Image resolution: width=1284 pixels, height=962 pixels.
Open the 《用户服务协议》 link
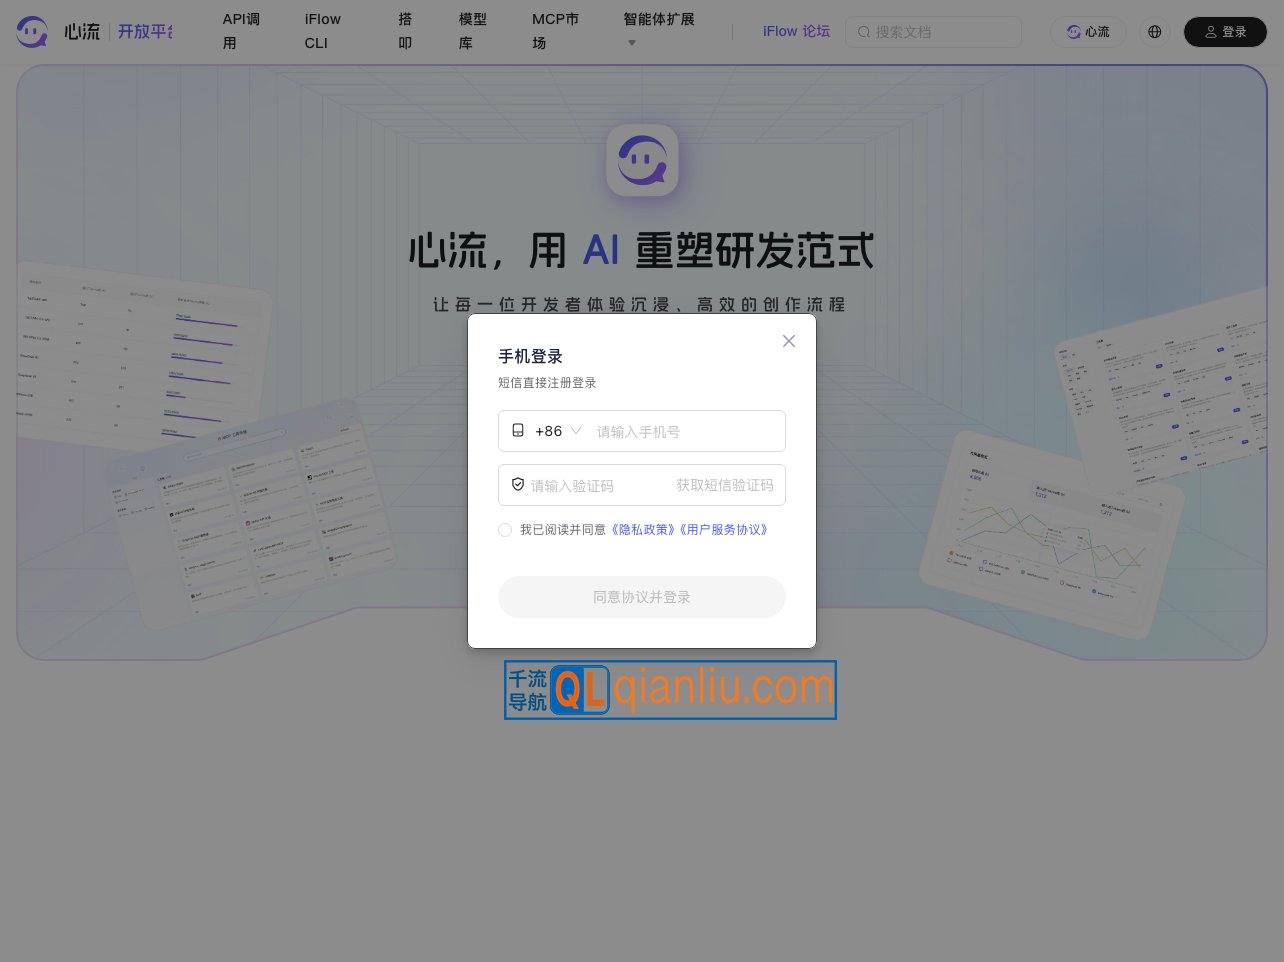(723, 530)
